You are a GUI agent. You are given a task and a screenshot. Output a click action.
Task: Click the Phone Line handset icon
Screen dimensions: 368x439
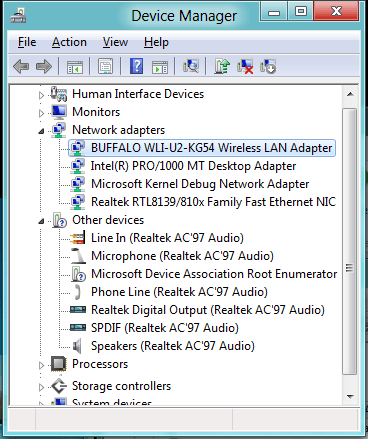78,292
